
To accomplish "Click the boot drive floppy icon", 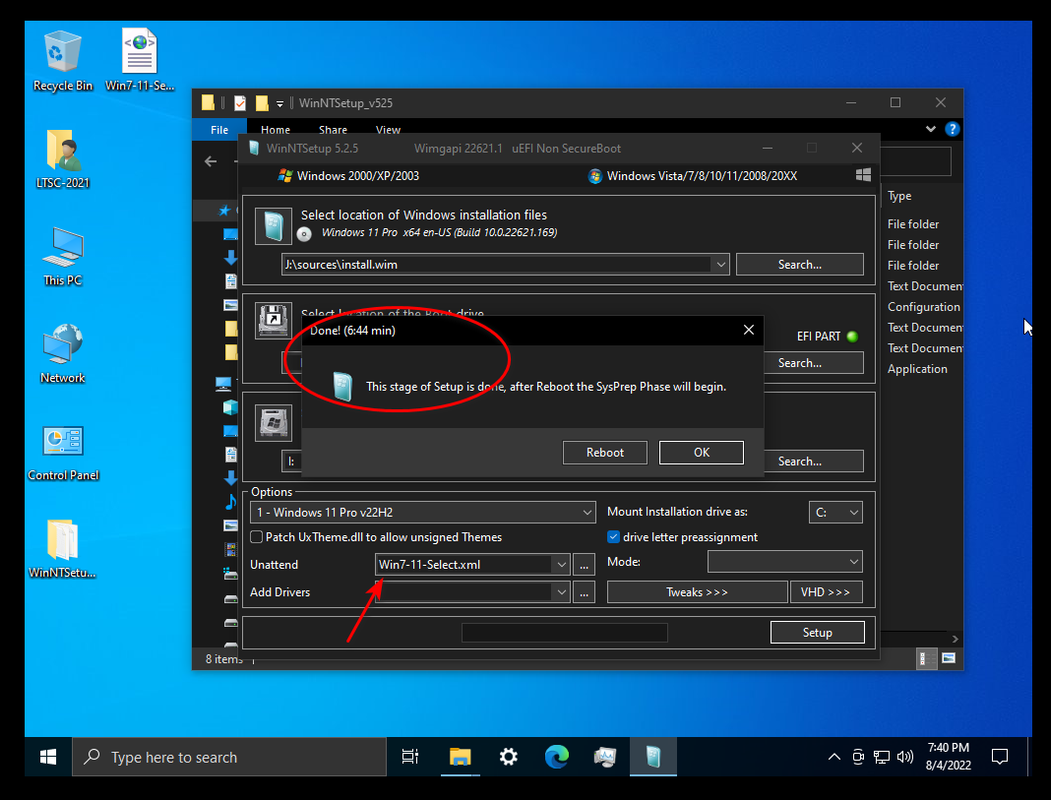I will (273, 320).
